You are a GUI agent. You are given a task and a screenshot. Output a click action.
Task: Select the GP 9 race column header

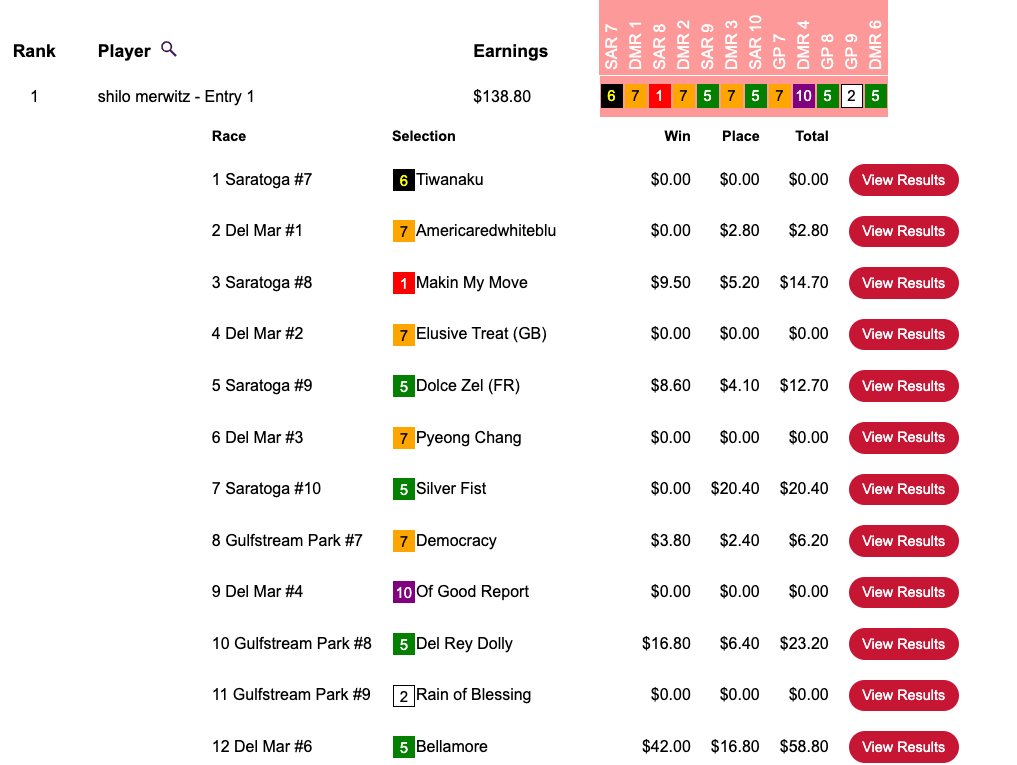click(x=851, y=50)
